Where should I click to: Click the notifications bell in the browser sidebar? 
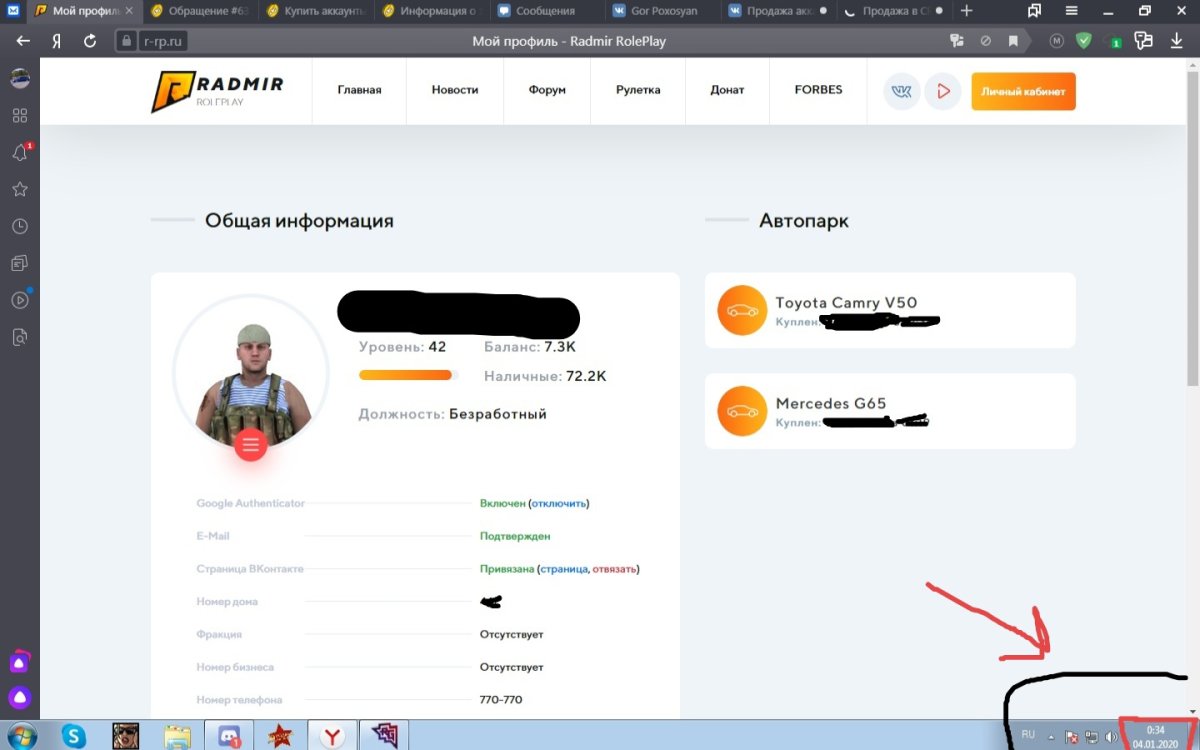tap(19, 152)
